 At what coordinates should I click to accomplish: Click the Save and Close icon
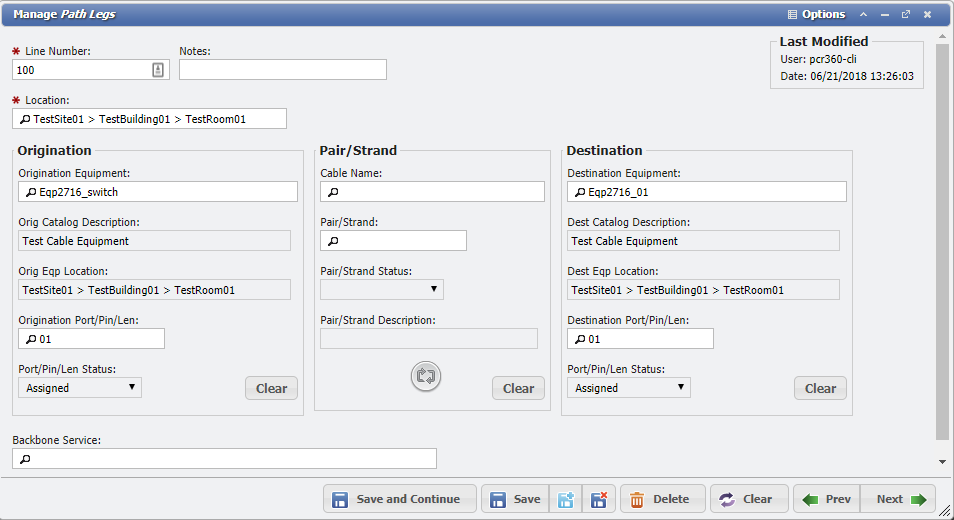click(598, 499)
